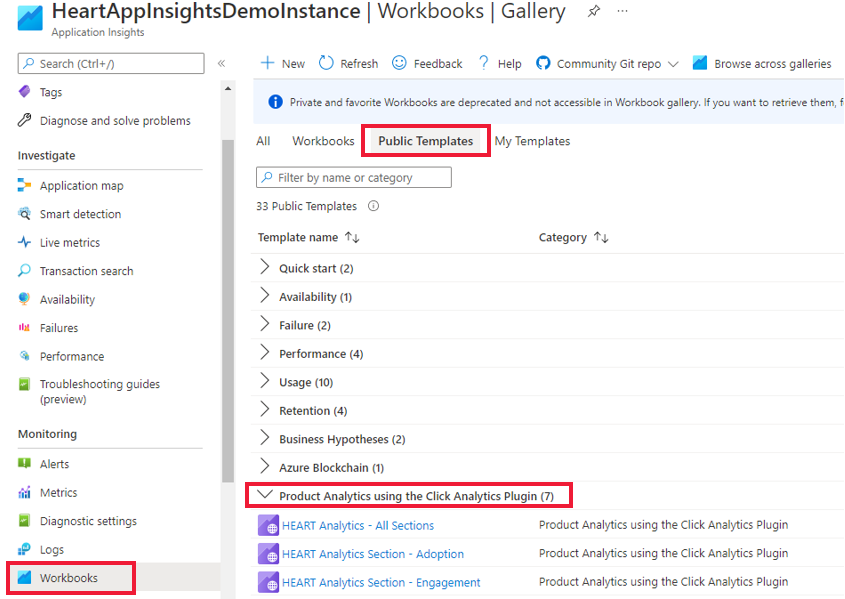Click the Community Git repo GitHub icon
Viewport: 845px width, 599px height.
(x=543, y=63)
